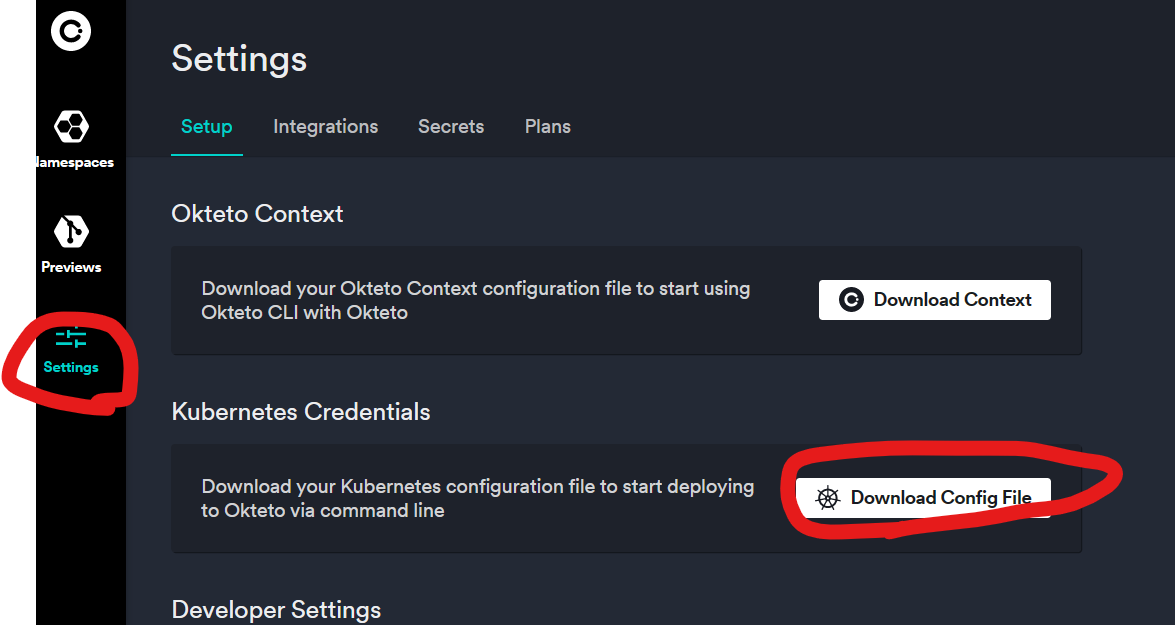Click the Okteto icon on Download Context
The image size is (1175, 625).
[x=851, y=300]
